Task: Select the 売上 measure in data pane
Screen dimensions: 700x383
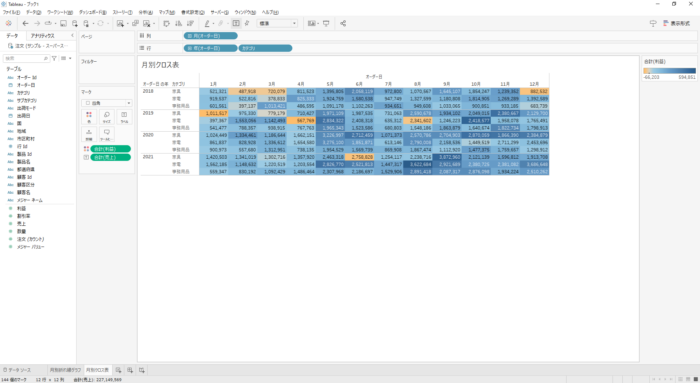Action: coord(21,224)
